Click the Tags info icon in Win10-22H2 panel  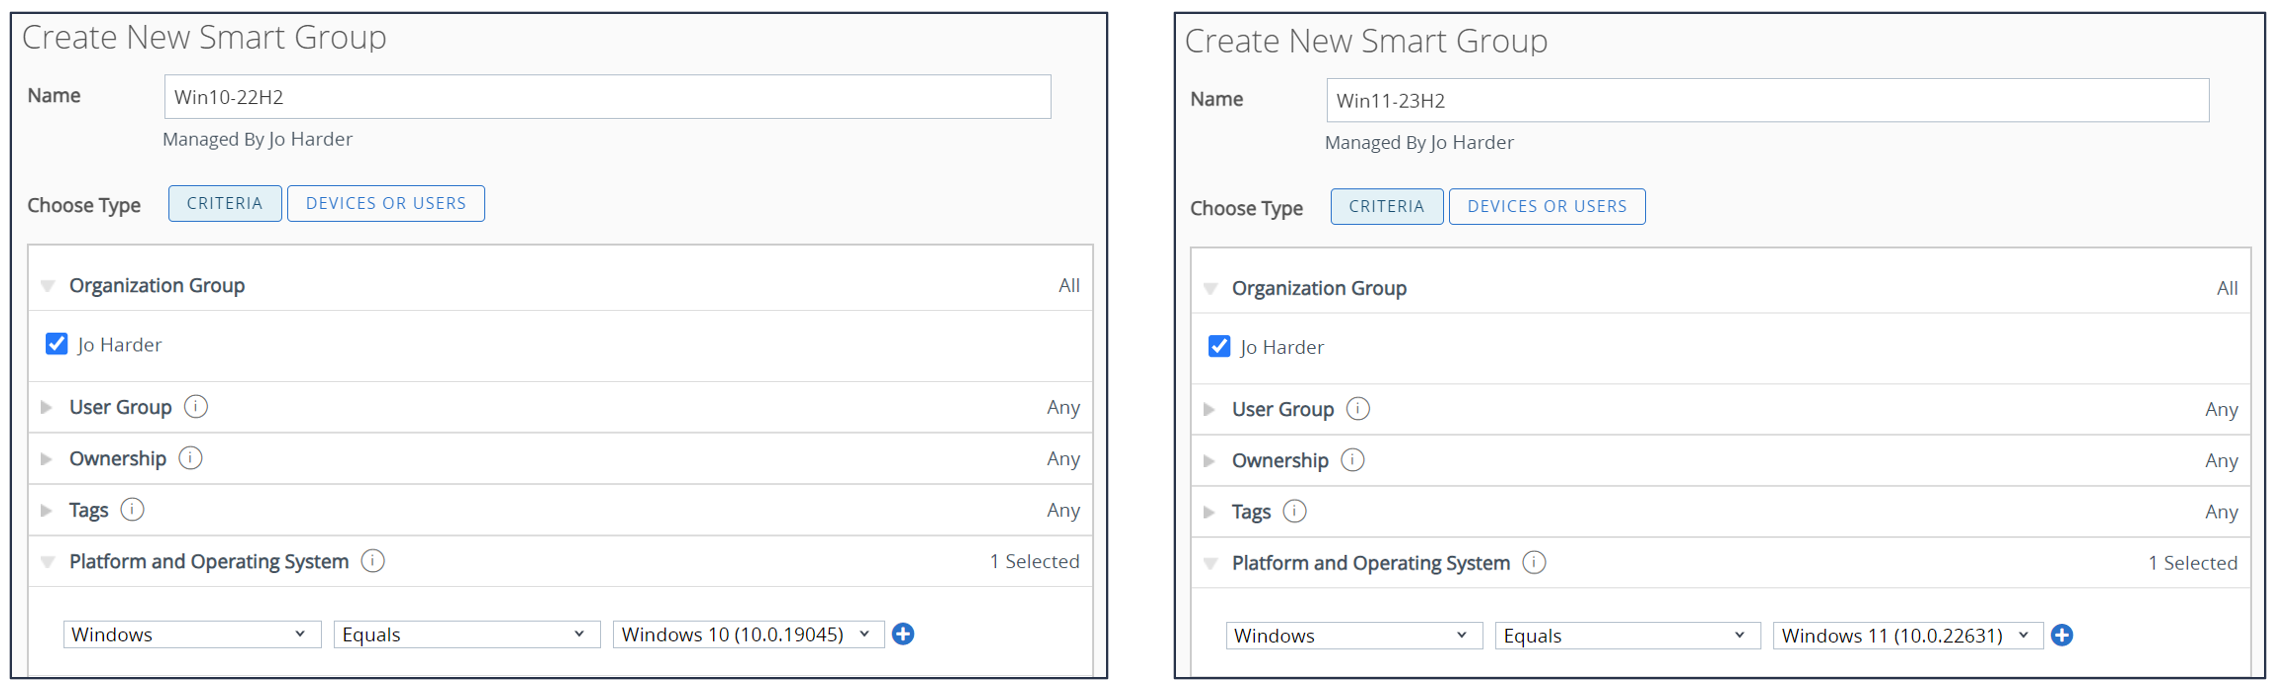click(x=132, y=510)
